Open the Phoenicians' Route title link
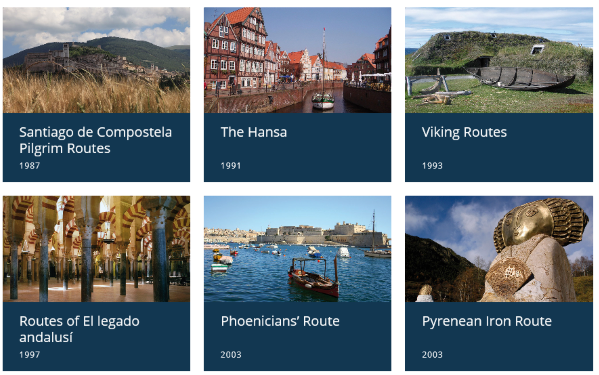This screenshot has height=375, width=599. pyautogui.click(x=280, y=321)
